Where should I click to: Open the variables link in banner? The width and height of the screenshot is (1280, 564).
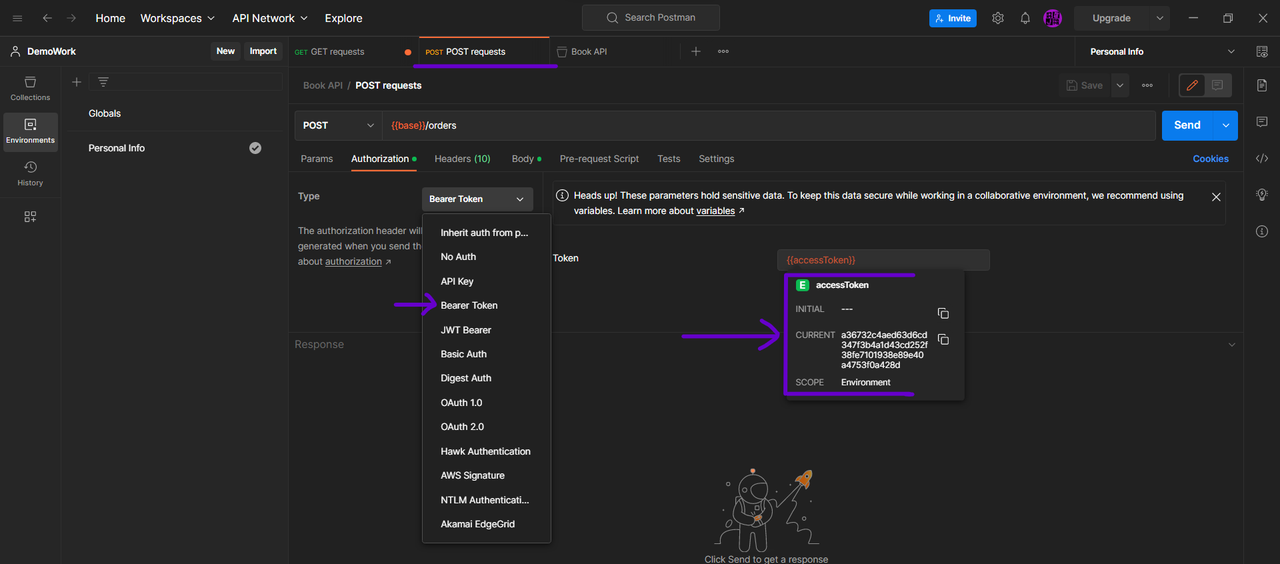715,211
